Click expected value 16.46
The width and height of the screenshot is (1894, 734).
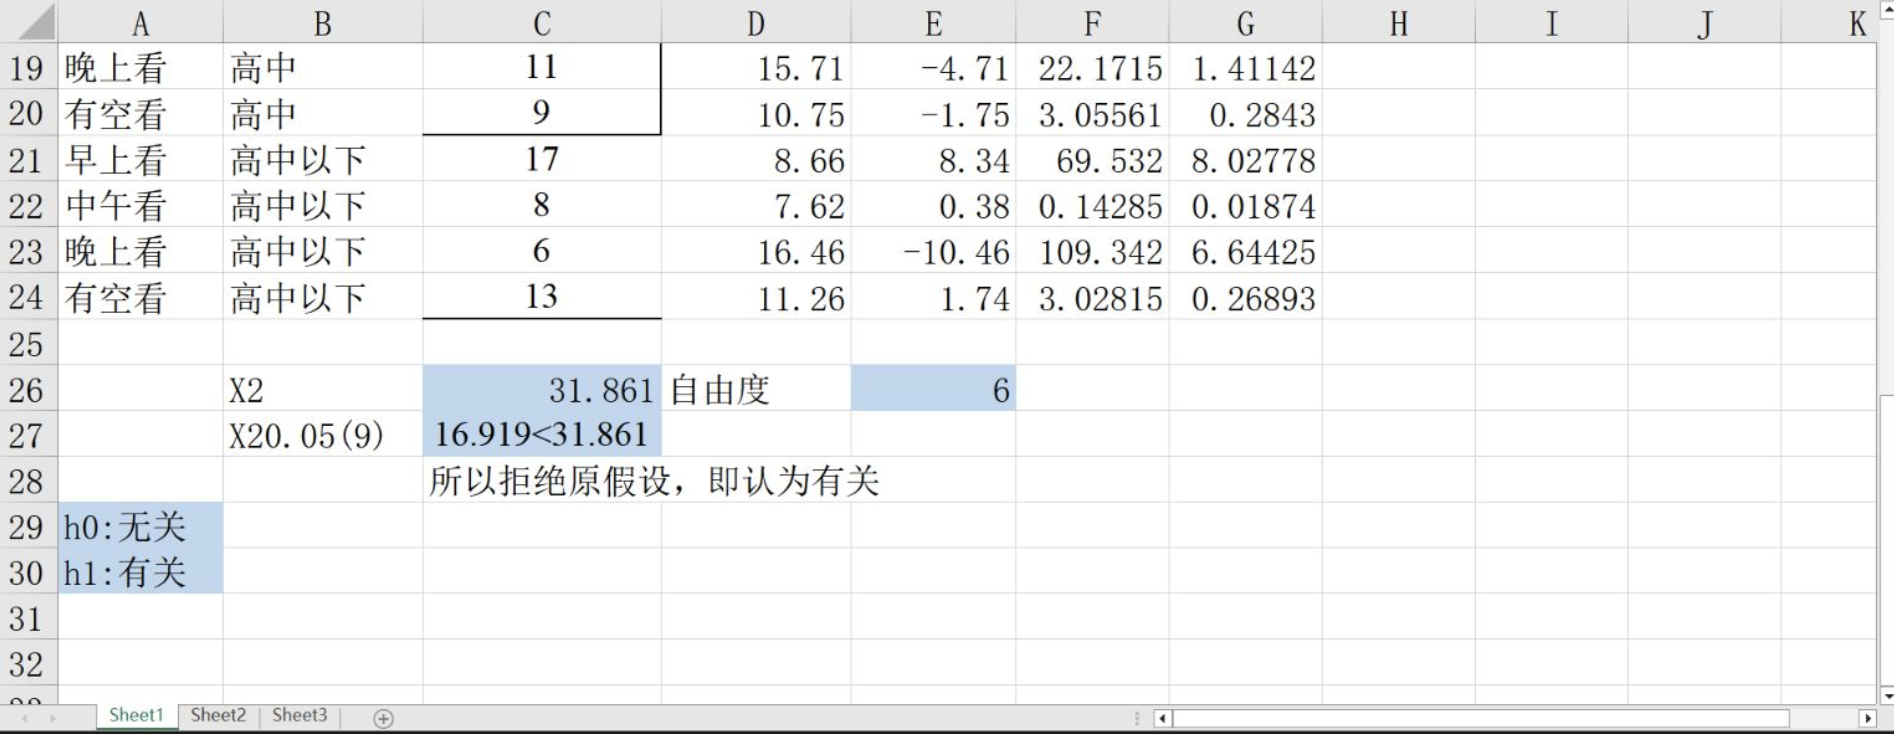[x=756, y=252]
